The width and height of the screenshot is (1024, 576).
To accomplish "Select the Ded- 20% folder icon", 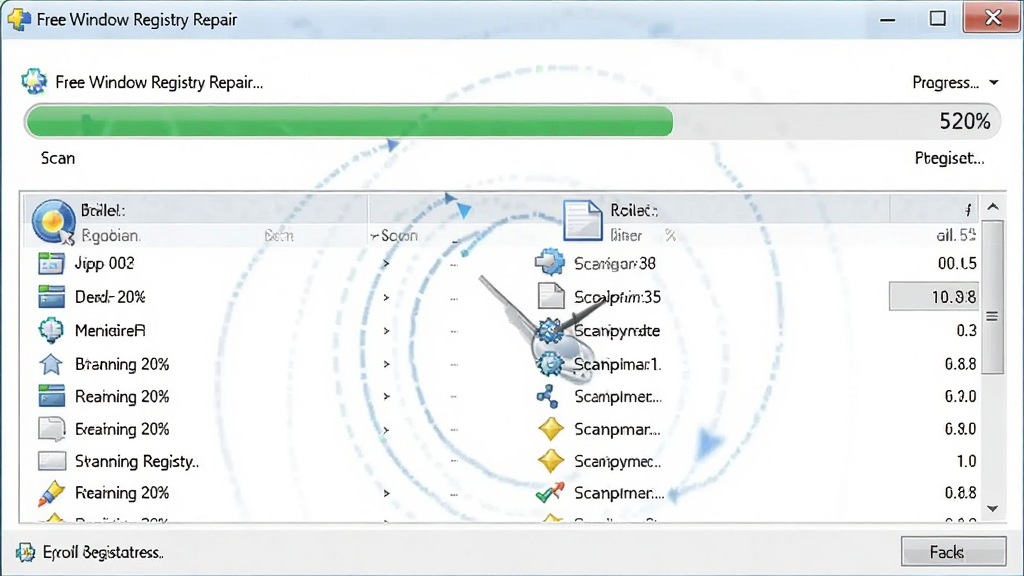I will tap(51, 296).
